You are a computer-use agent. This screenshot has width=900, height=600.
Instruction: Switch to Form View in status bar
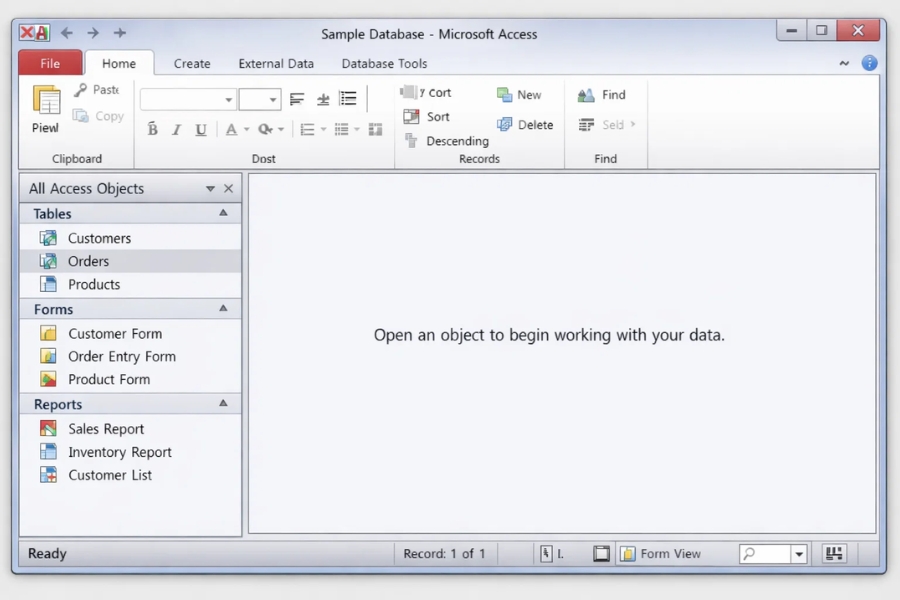tap(660, 554)
